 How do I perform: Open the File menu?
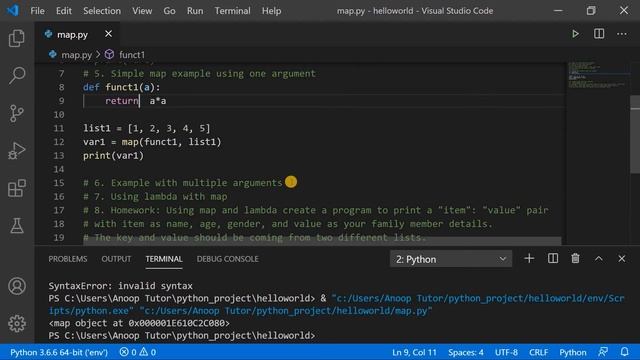38,11
